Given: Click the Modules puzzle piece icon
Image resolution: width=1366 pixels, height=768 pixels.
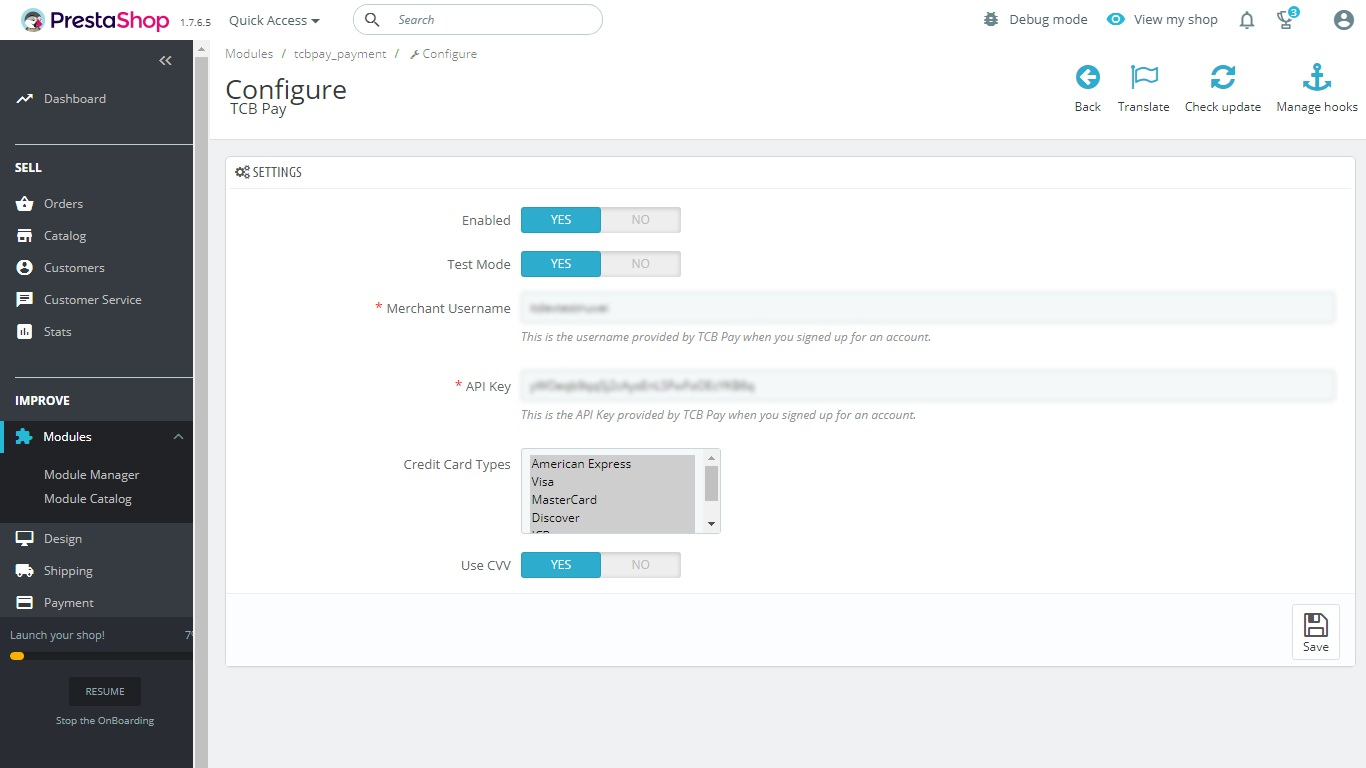Looking at the screenshot, I should [24, 437].
